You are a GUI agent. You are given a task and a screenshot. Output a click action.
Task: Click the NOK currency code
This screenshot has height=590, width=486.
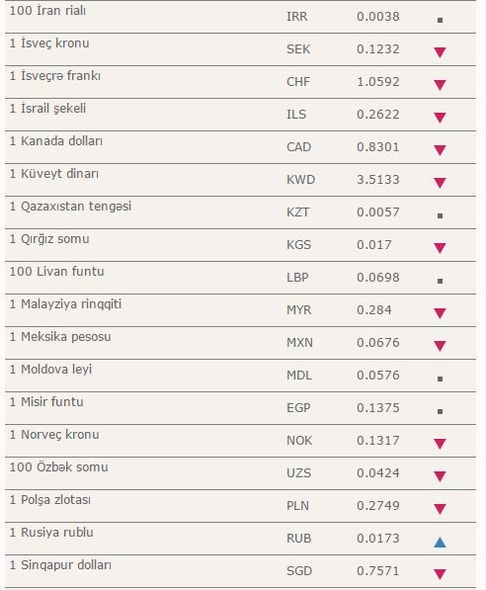[299, 440]
